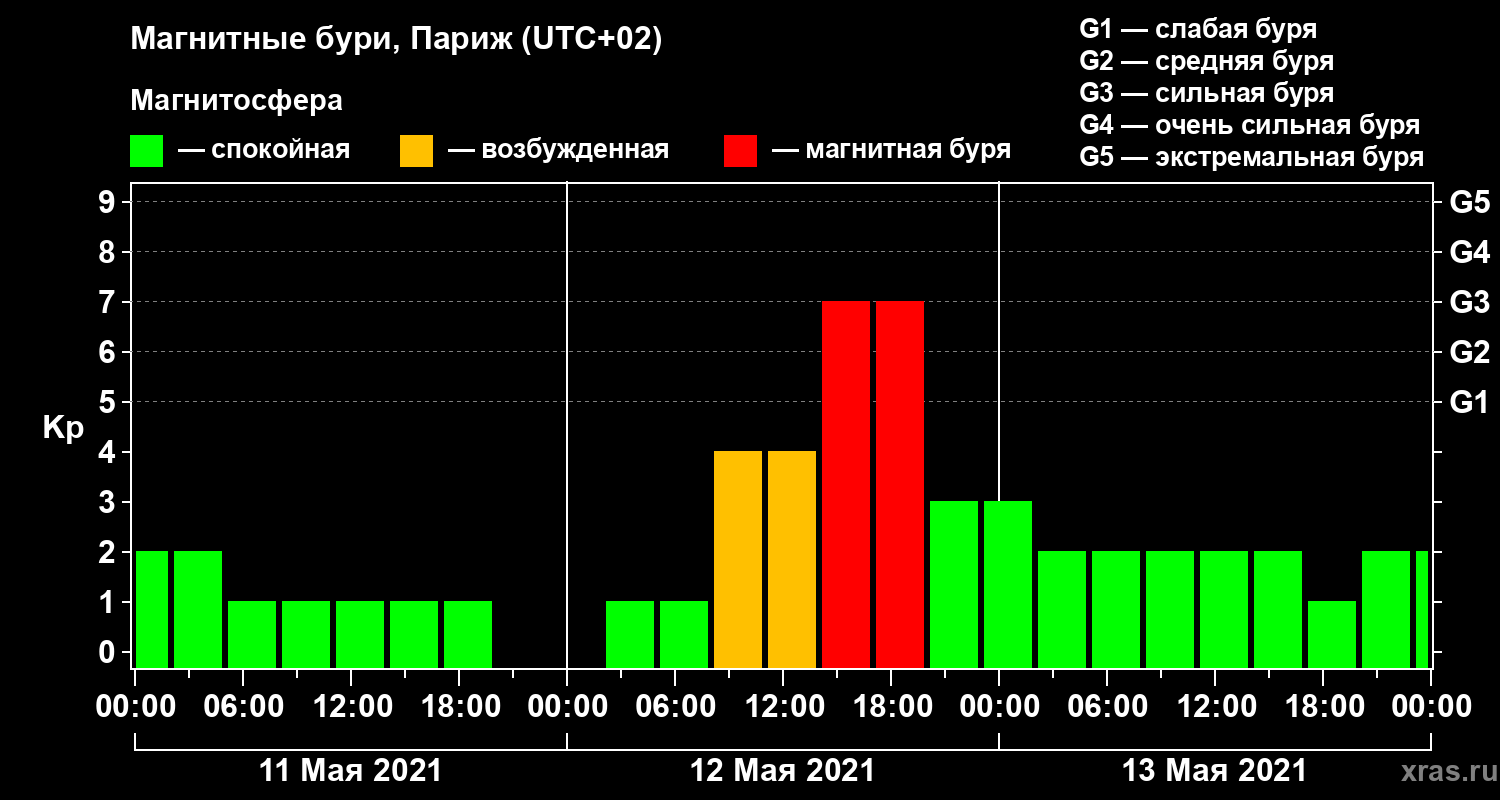Viewport: 1500px width, 800px height.
Task: Click the green Kp 3 bar before midnight 12 Мая
Action: point(954,584)
